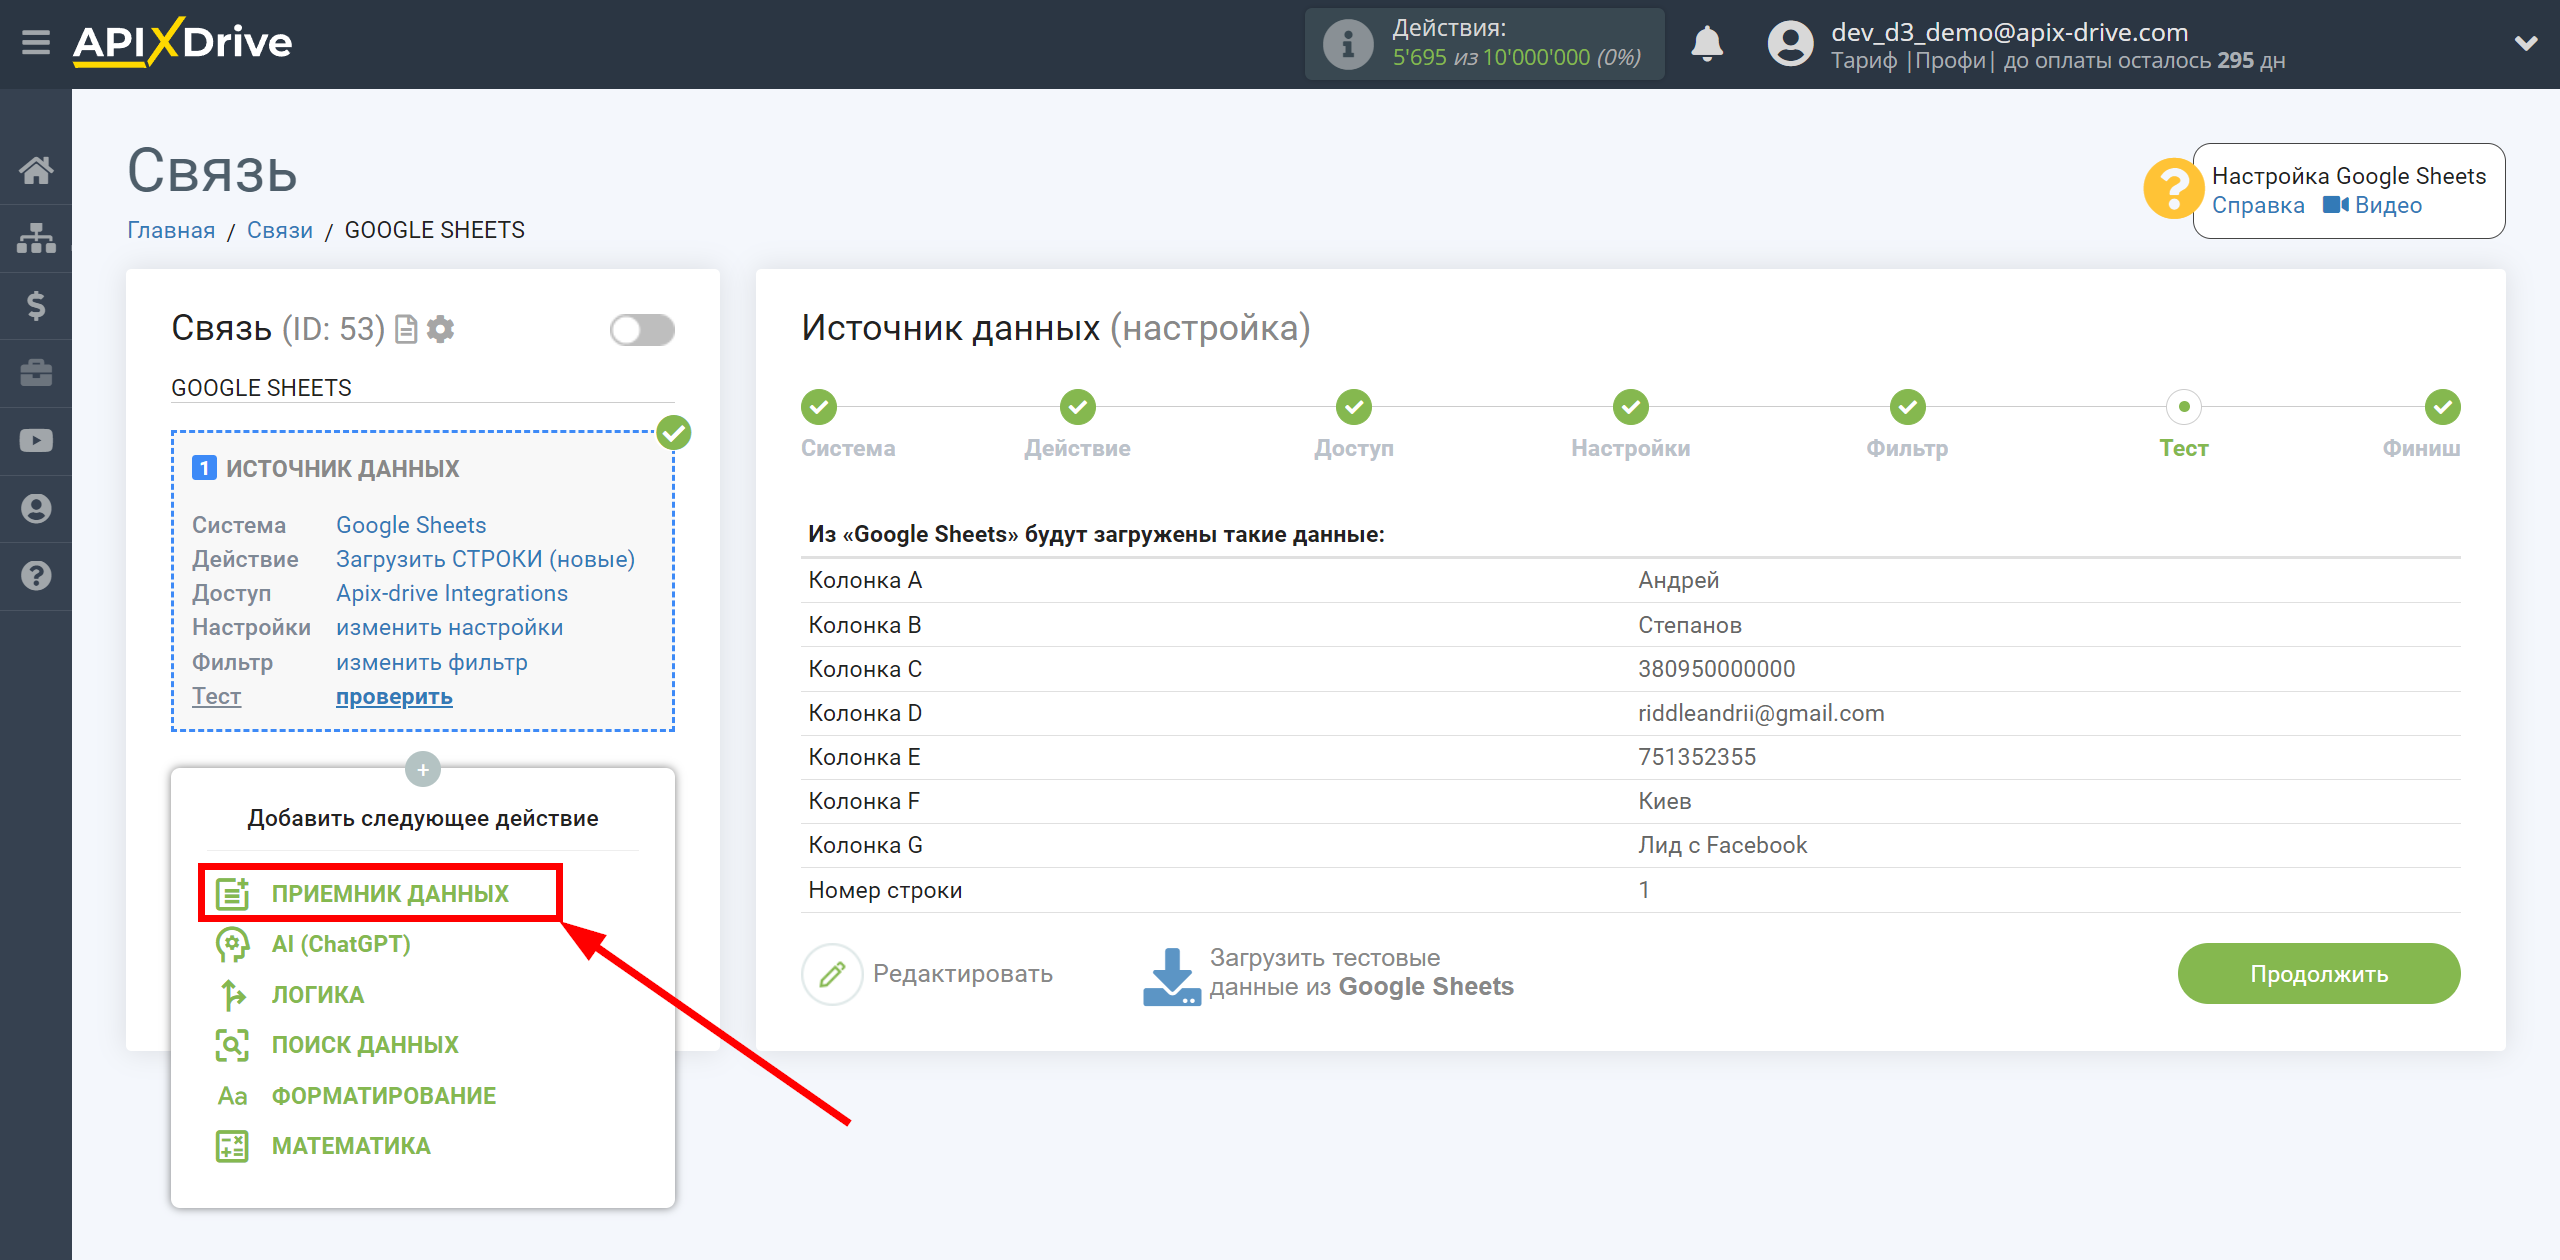Go to the Тест step
The image size is (2560, 1260).
(x=2184, y=407)
